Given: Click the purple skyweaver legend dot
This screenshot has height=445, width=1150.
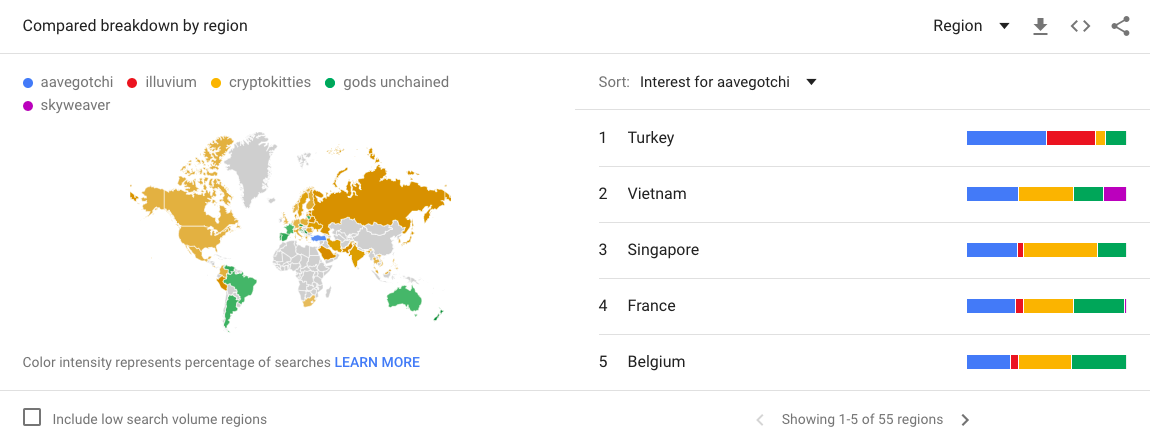Looking at the screenshot, I should pyautogui.click(x=28, y=105).
